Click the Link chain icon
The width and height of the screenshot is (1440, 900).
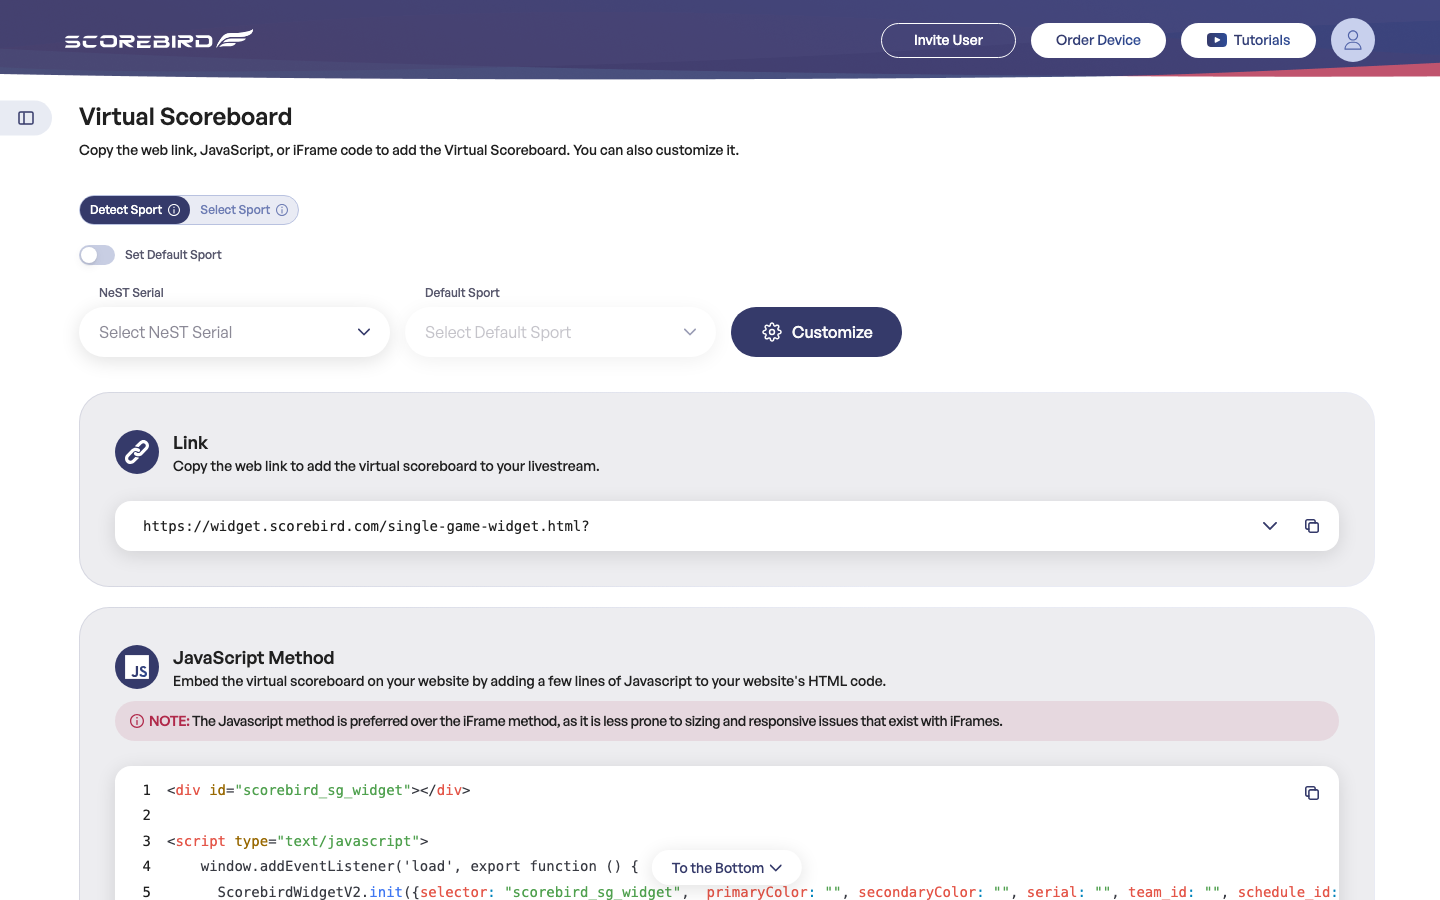click(137, 452)
